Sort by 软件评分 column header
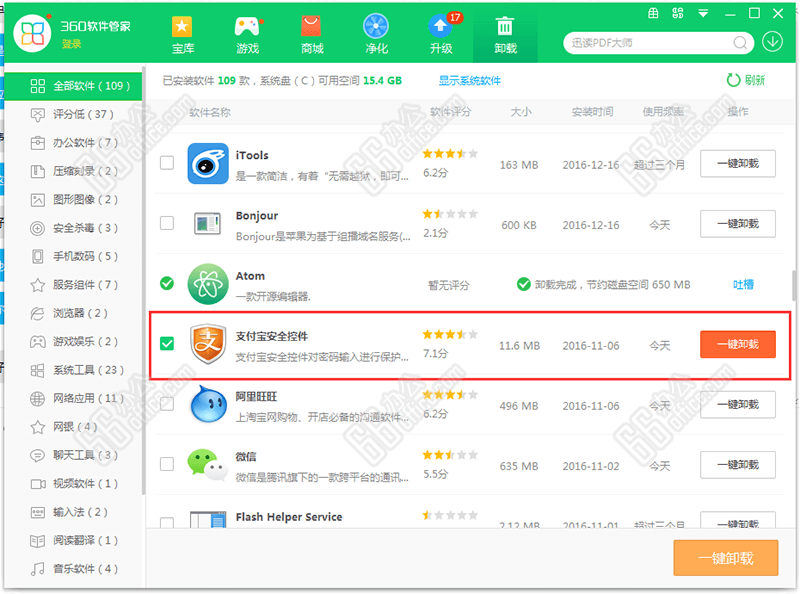The height and width of the screenshot is (594, 800). click(451, 112)
